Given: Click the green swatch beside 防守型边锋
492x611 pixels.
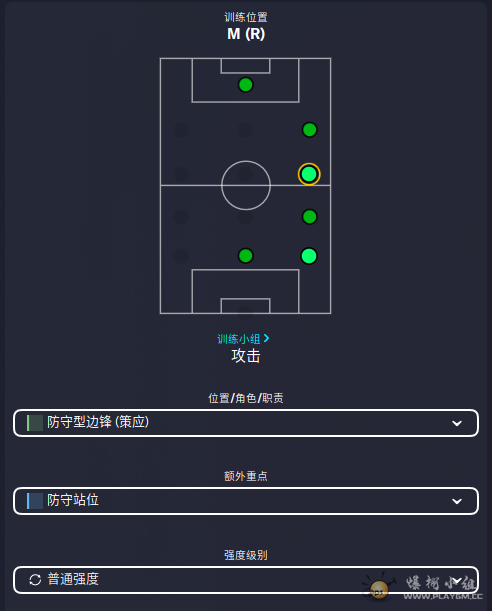Looking at the screenshot, I should (35, 423).
